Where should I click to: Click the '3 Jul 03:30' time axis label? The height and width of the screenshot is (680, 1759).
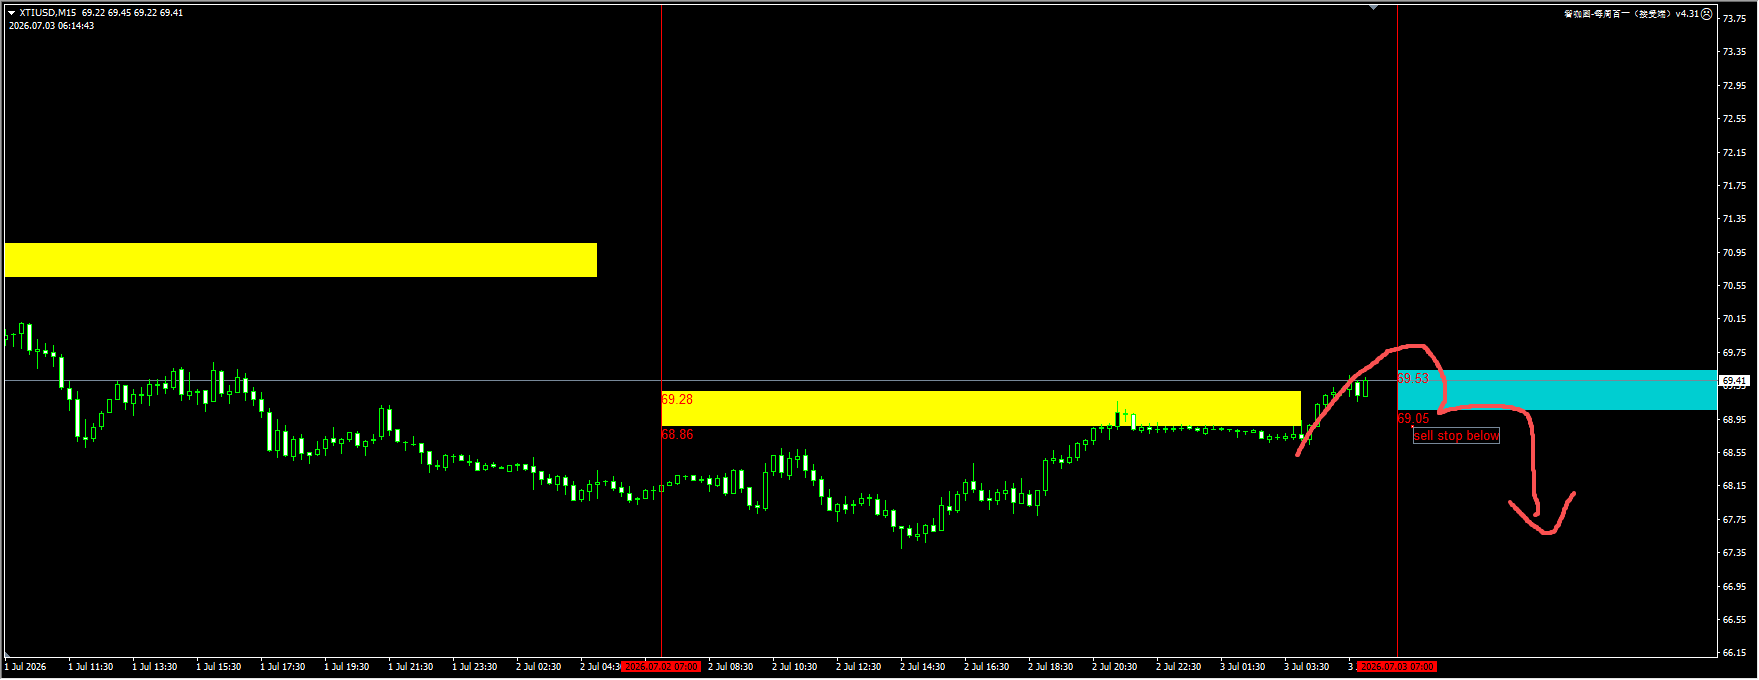coord(1307,666)
